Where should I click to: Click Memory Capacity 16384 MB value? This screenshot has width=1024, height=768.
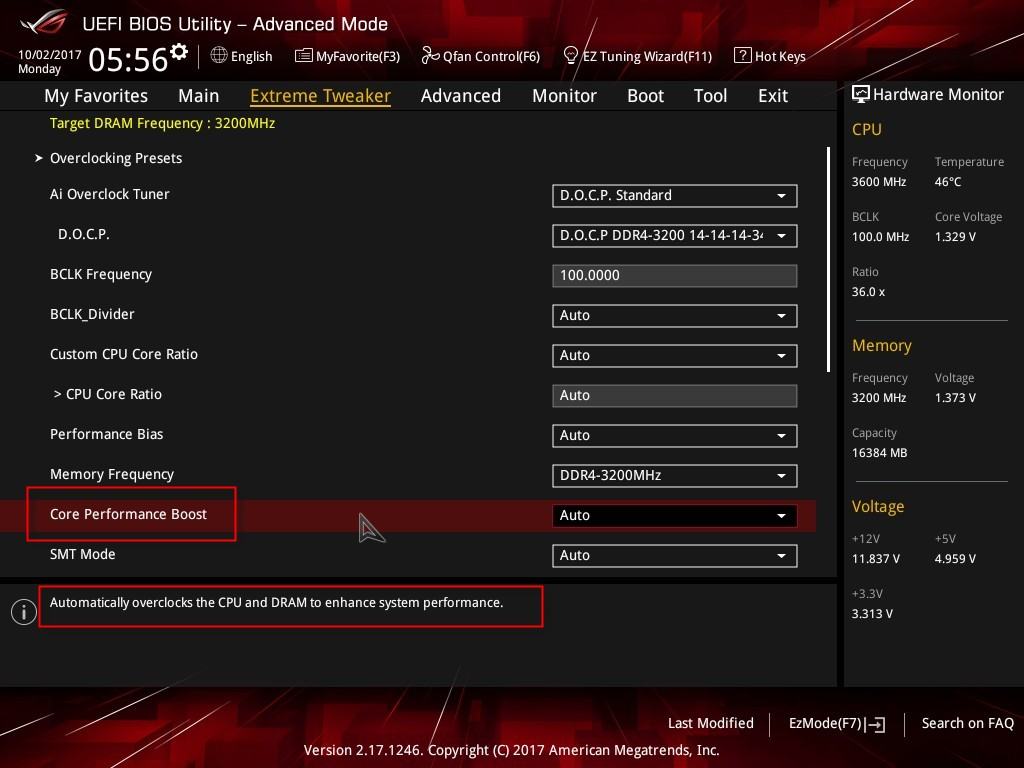pos(879,453)
